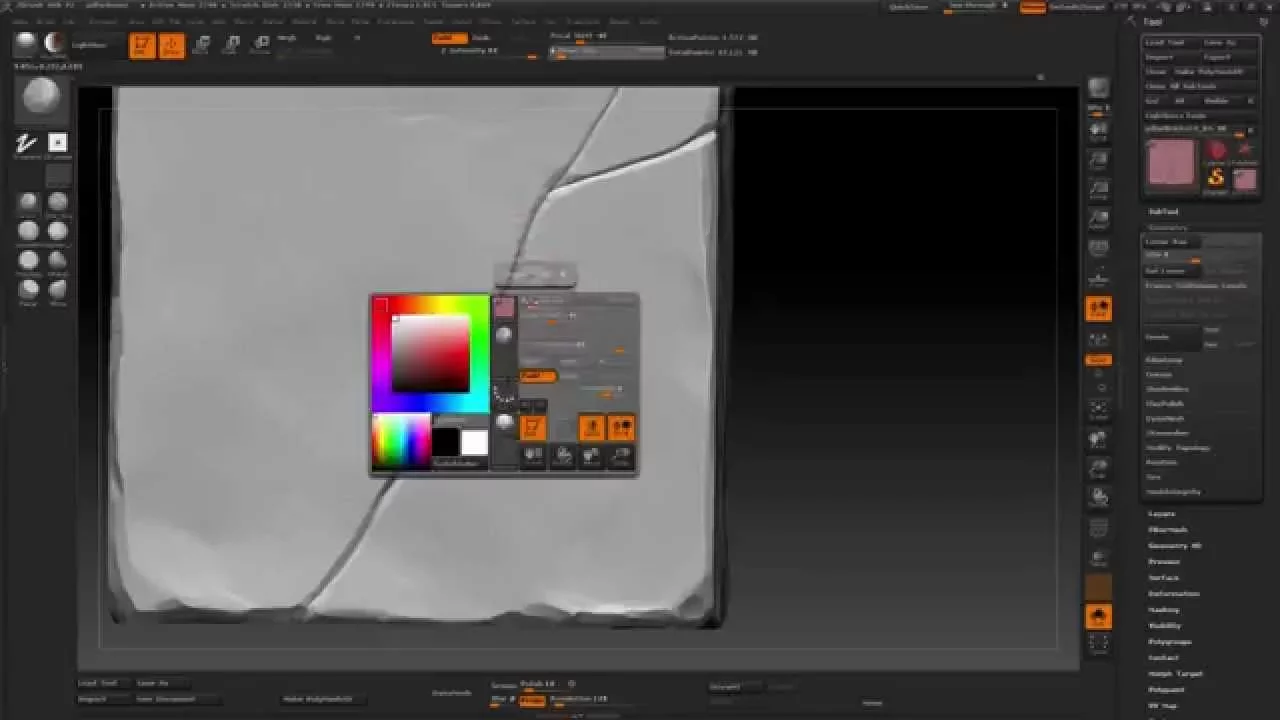Expand the SubTool section
Image resolution: width=1280 pixels, height=720 pixels.
coord(1164,212)
